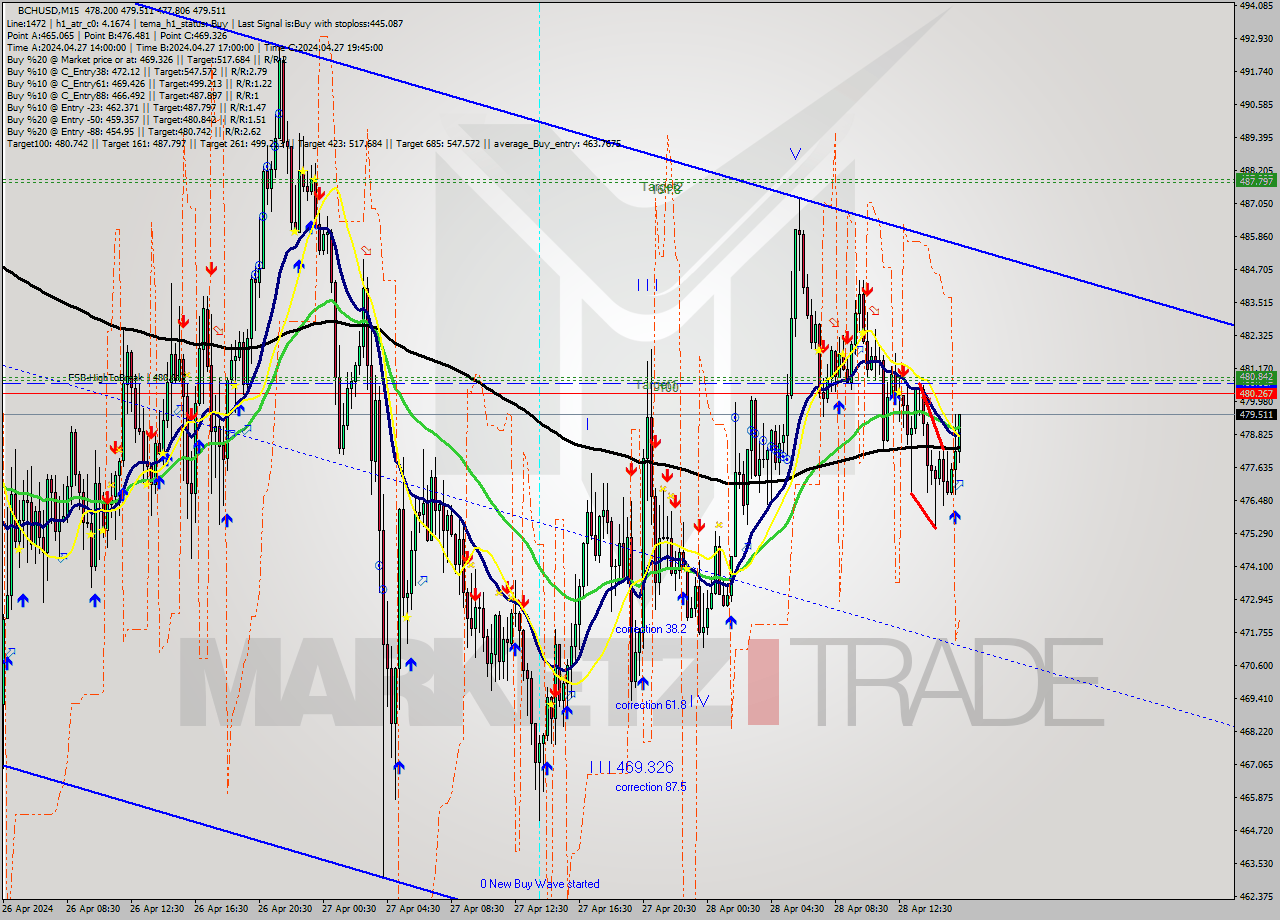
Task: Click the 'correction 61.8' label
Action: click(x=651, y=705)
